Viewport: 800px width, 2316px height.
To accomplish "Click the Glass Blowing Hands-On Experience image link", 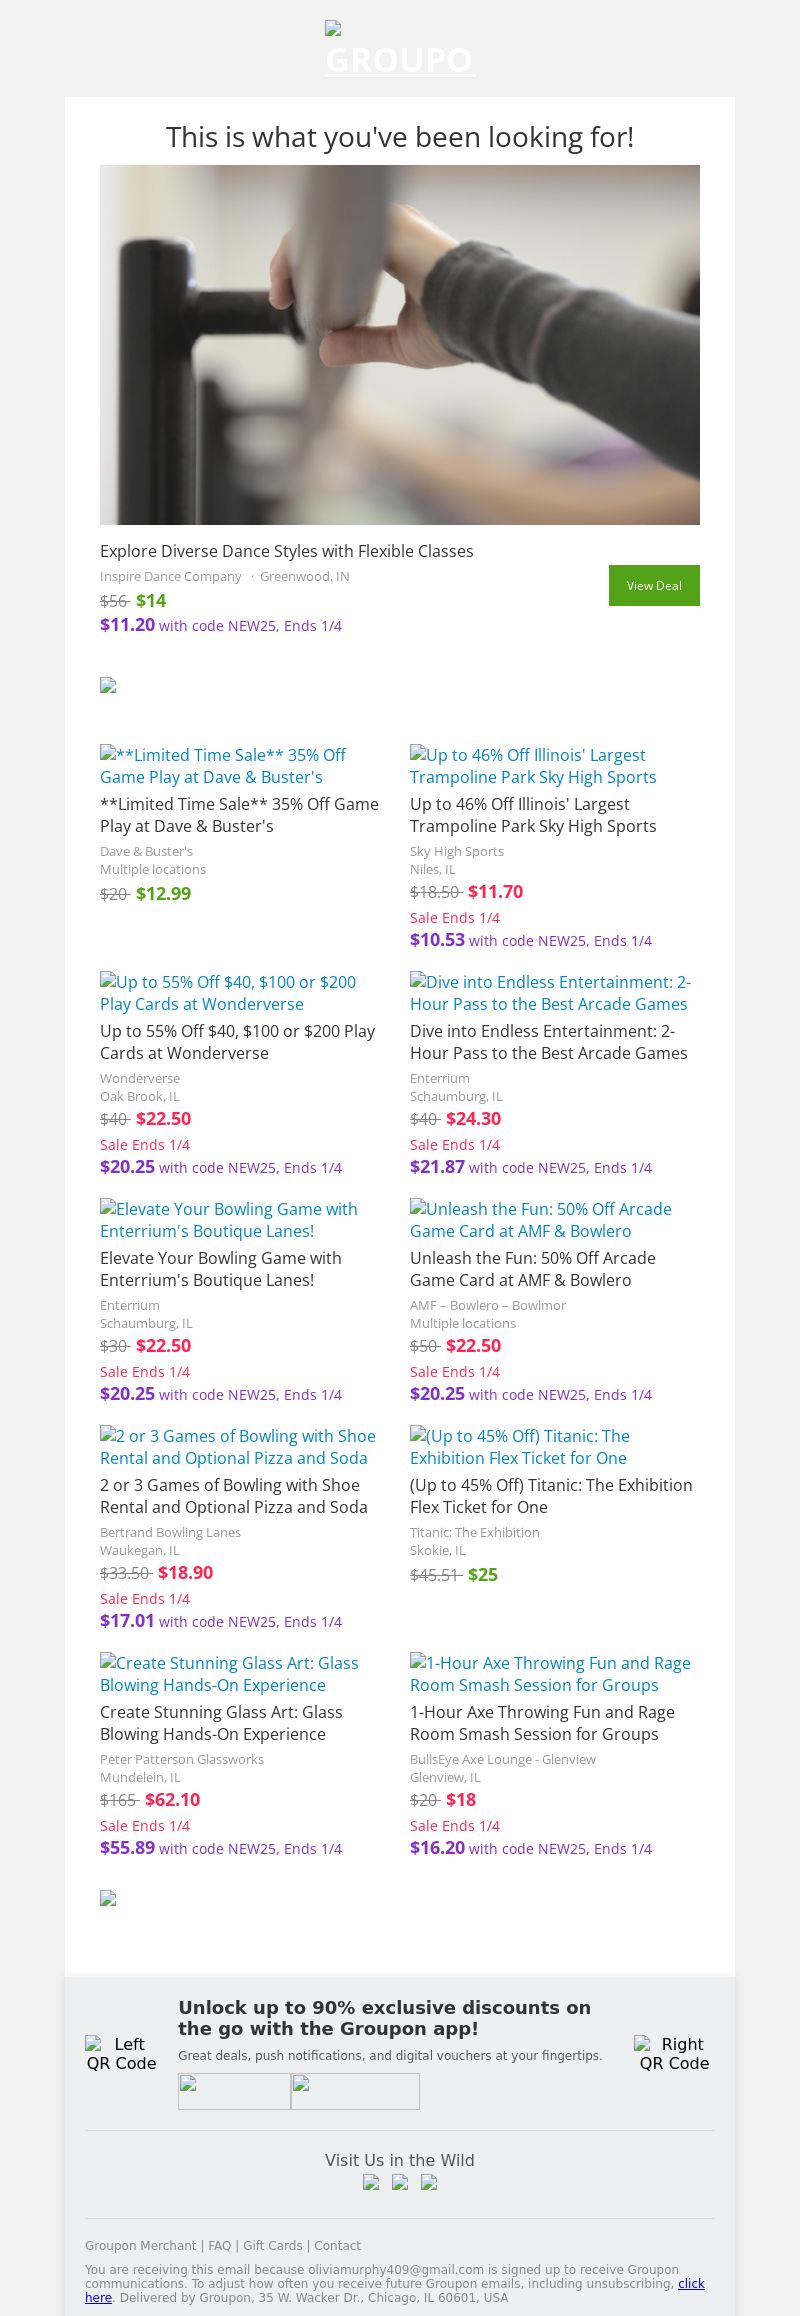I will click(229, 1674).
